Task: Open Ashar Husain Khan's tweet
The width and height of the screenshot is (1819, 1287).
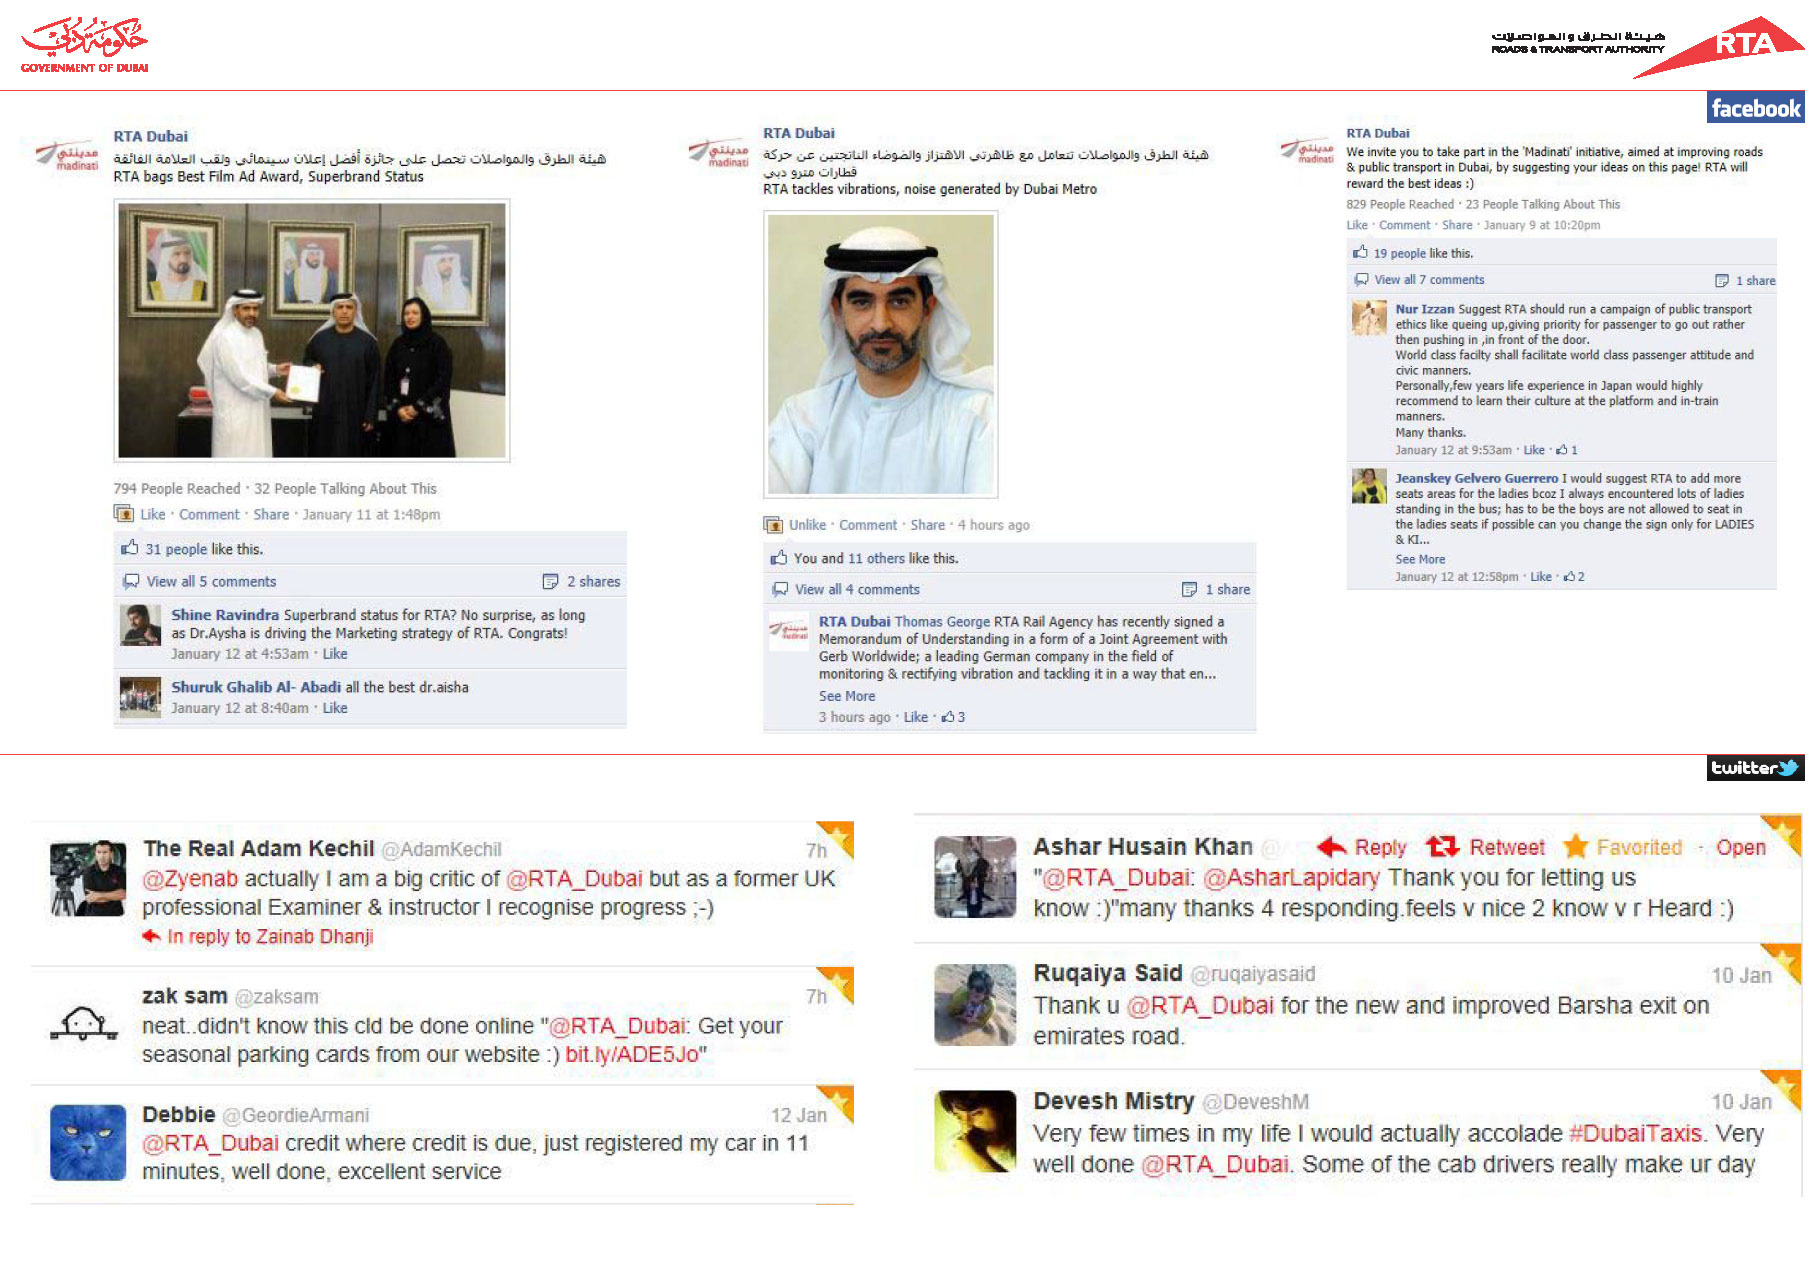Action: pyautogui.click(x=1741, y=848)
